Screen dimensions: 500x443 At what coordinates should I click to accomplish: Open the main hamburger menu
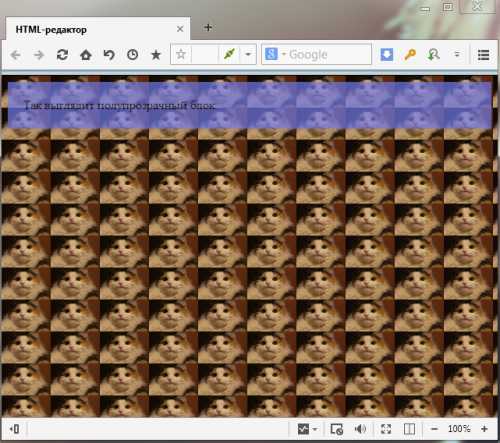point(483,55)
